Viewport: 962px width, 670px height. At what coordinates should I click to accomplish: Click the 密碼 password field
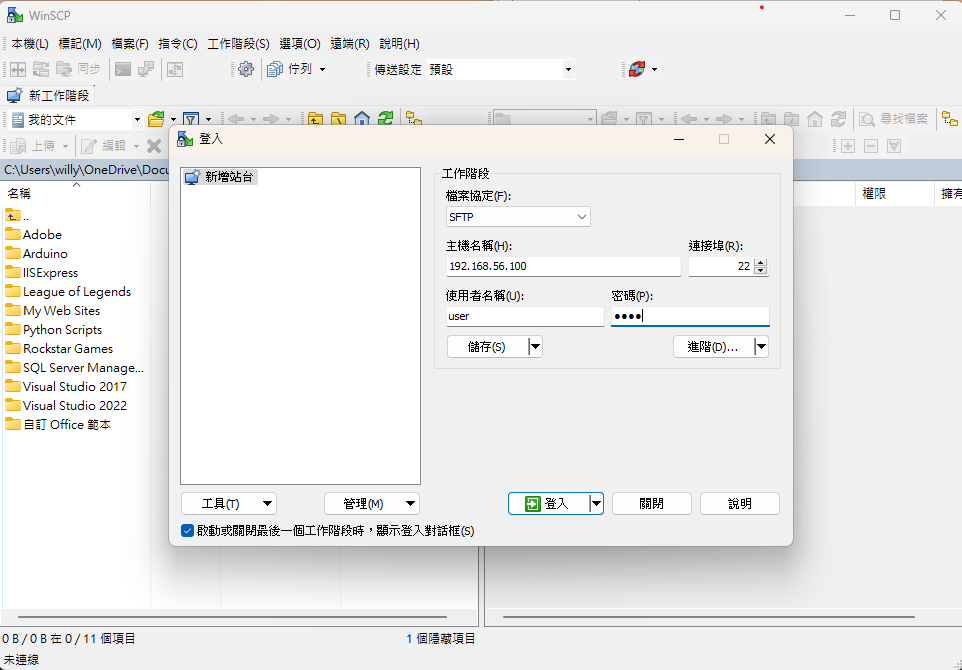[x=690, y=317]
